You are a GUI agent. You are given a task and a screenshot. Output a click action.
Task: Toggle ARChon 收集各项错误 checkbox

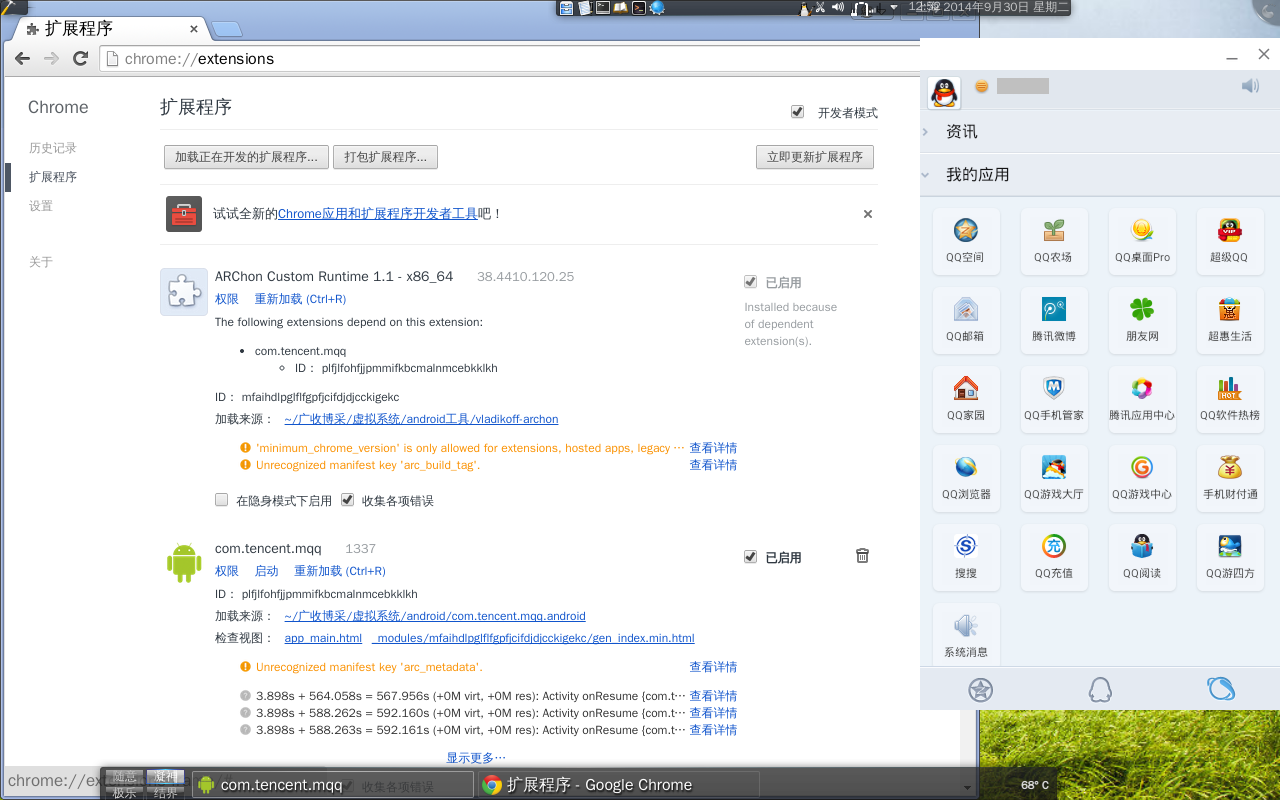click(x=347, y=500)
